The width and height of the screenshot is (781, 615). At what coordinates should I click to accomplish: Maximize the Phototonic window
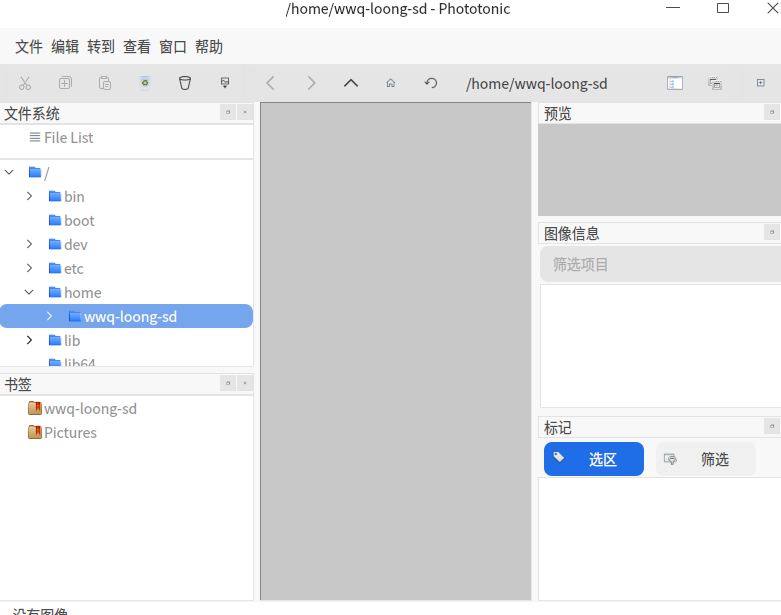pos(723,8)
